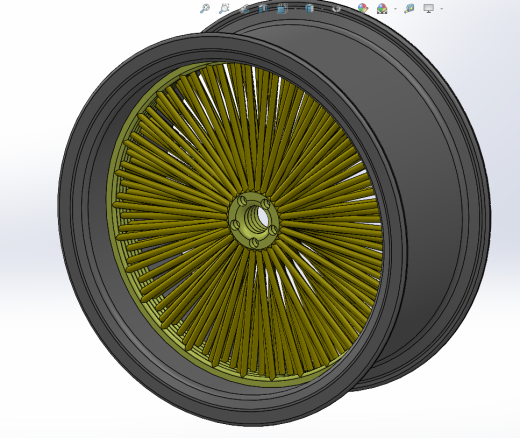Select the center bore hole of the hub
Image resolution: width=520 pixels, height=438 pixels.
(x=256, y=219)
